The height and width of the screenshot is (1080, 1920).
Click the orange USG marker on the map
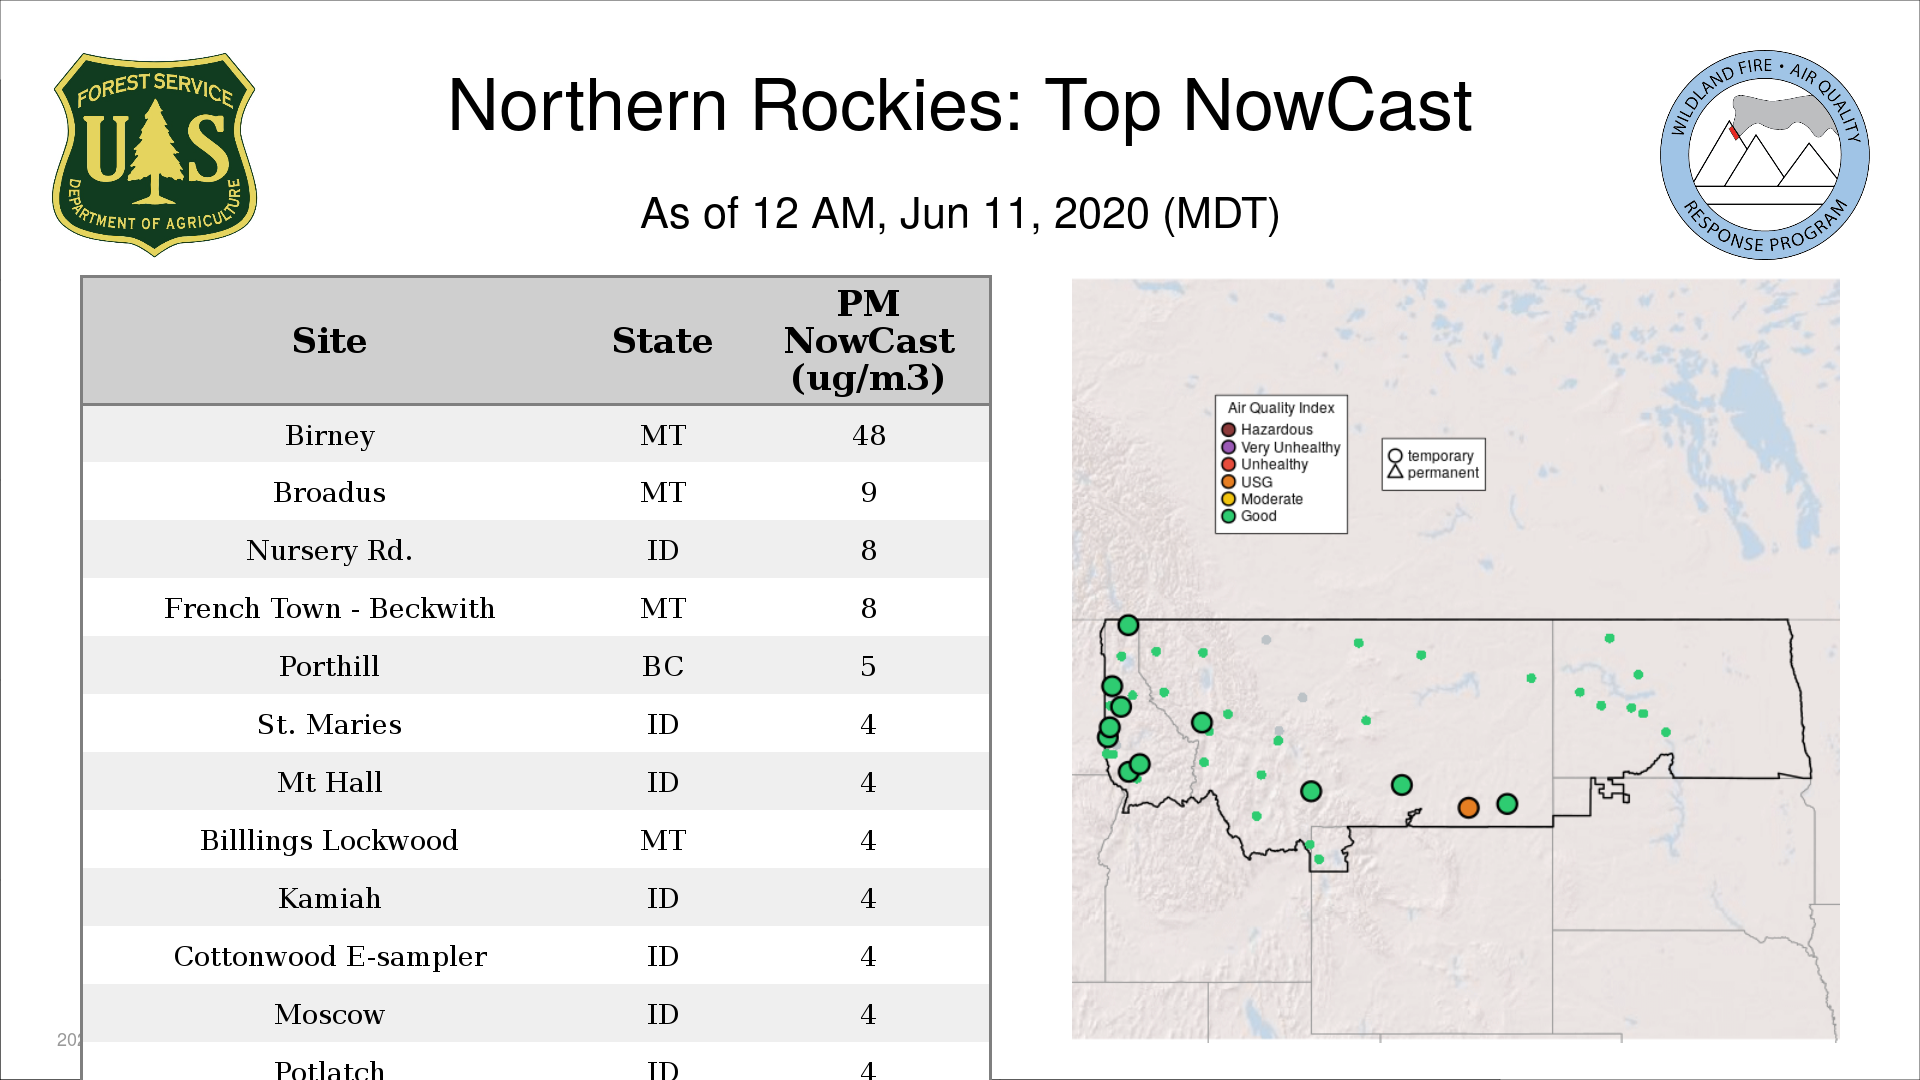click(1468, 807)
